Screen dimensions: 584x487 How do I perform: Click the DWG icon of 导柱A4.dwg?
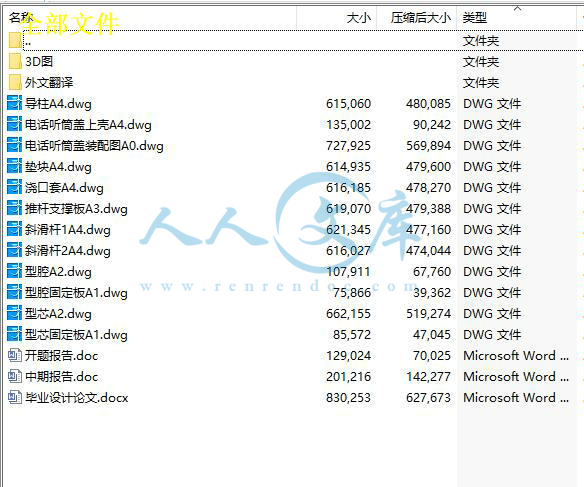point(15,104)
